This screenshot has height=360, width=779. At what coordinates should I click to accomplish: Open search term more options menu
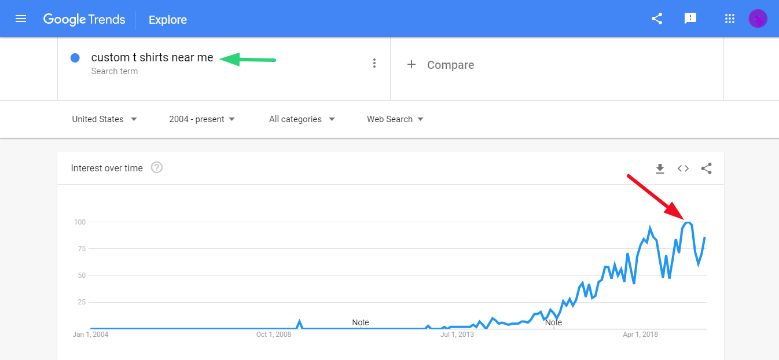[x=374, y=63]
